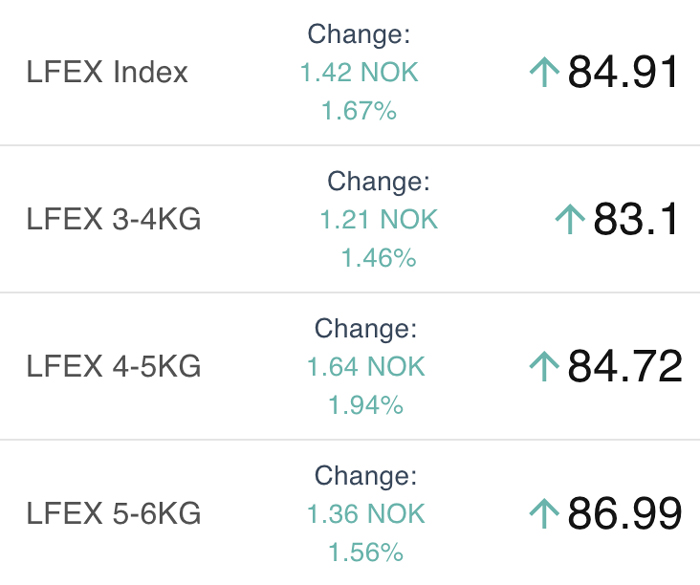This screenshot has height=585, width=700.
Task: Click the up arrow beside 83.1
Action: (x=570, y=219)
